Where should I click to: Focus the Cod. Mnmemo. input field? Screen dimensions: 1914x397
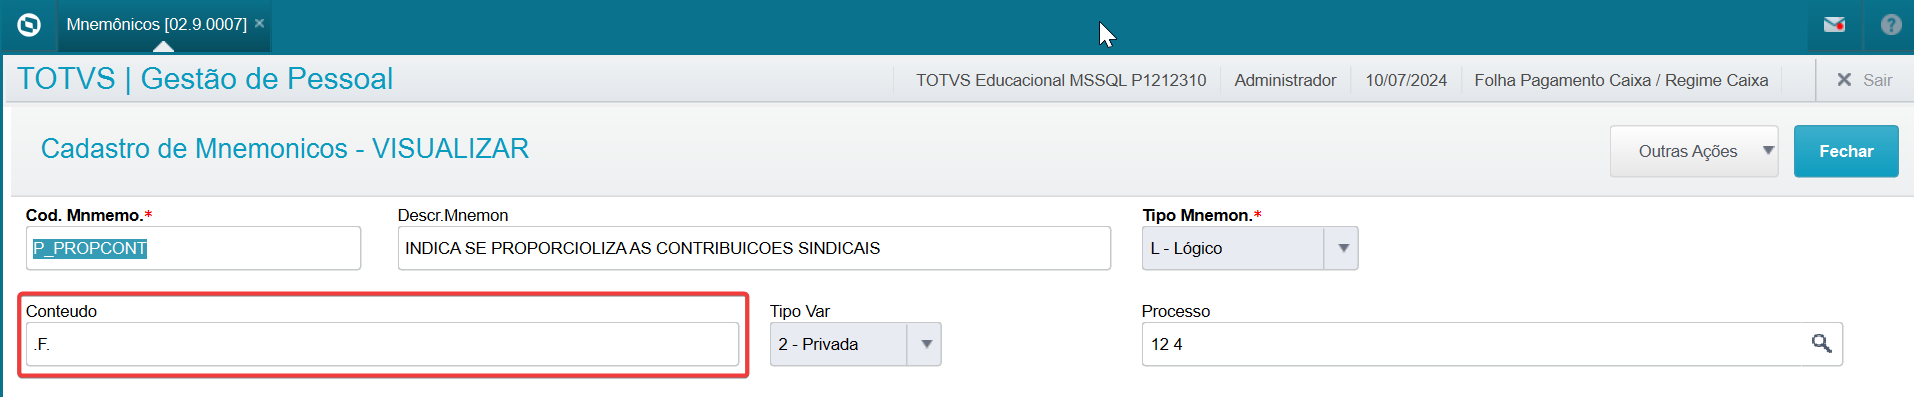193,248
